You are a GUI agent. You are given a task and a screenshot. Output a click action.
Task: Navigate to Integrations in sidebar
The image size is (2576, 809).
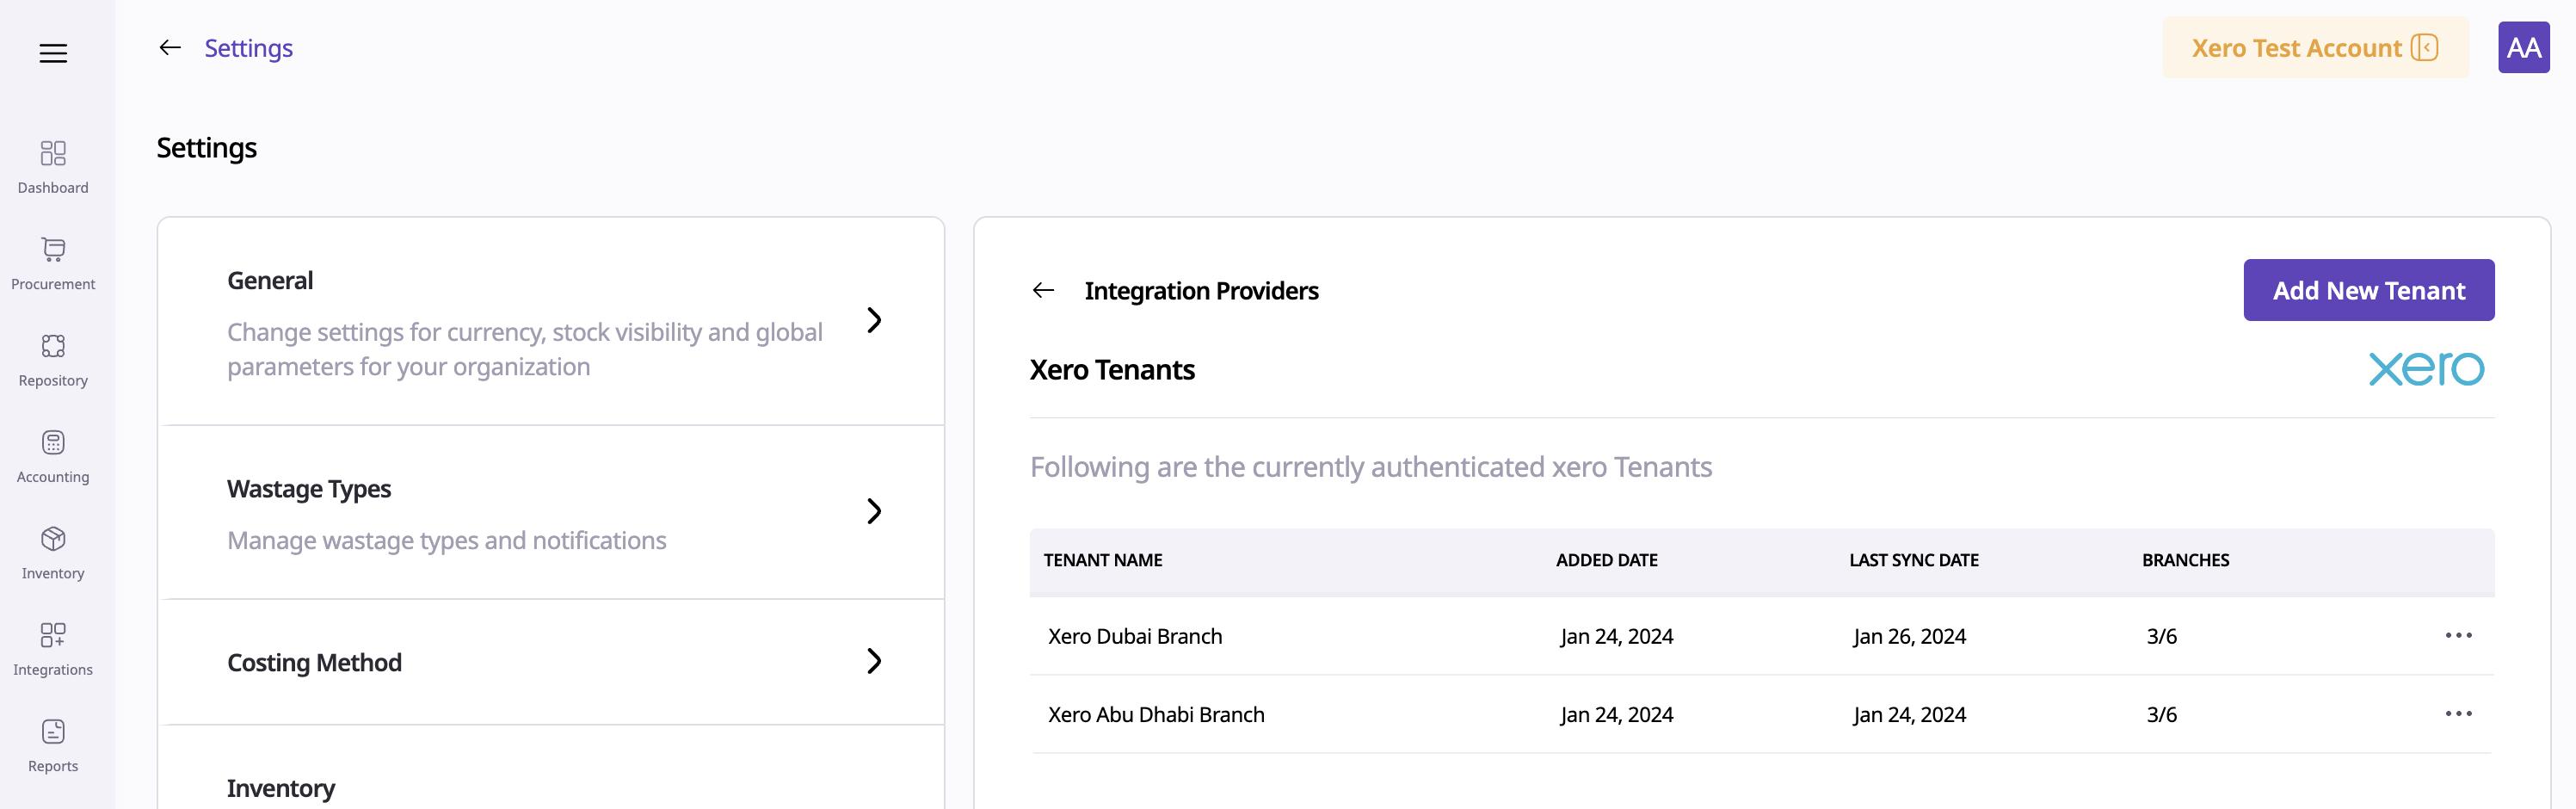click(x=53, y=648)
